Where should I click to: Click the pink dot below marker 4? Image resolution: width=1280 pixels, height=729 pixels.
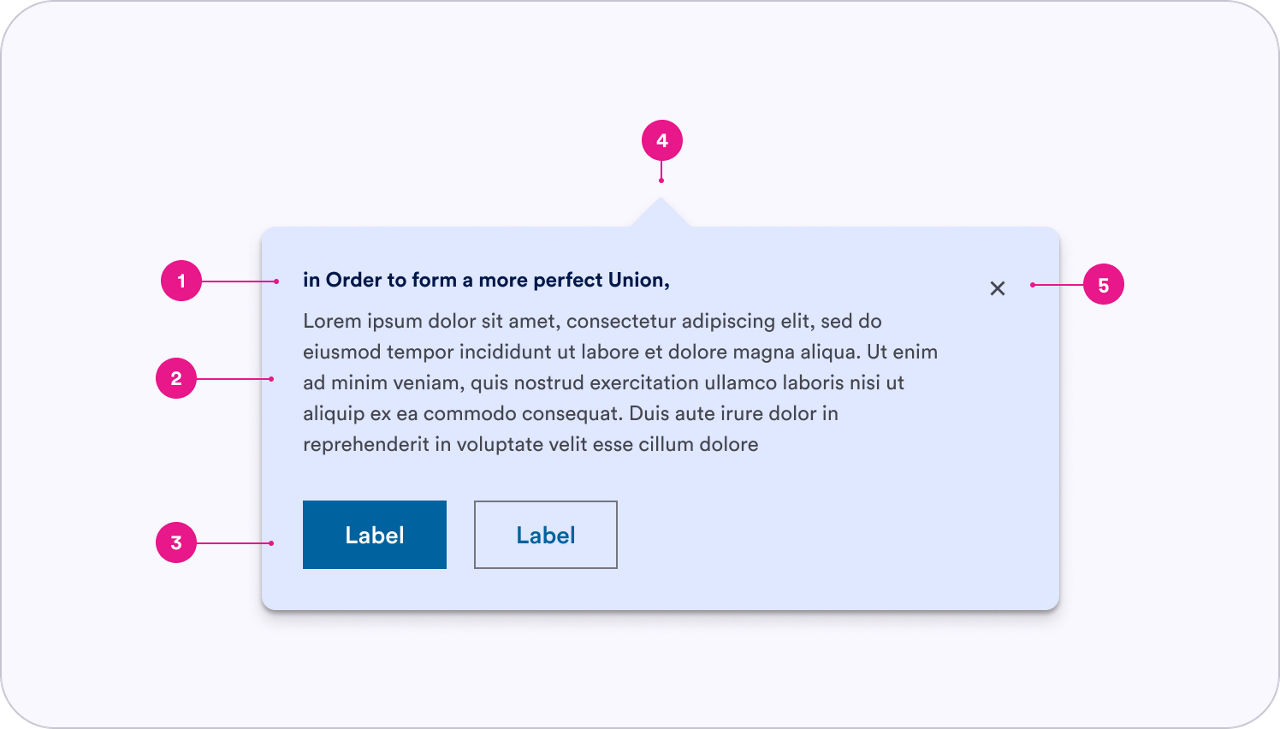pyautogui.click(x=661, y=180)
